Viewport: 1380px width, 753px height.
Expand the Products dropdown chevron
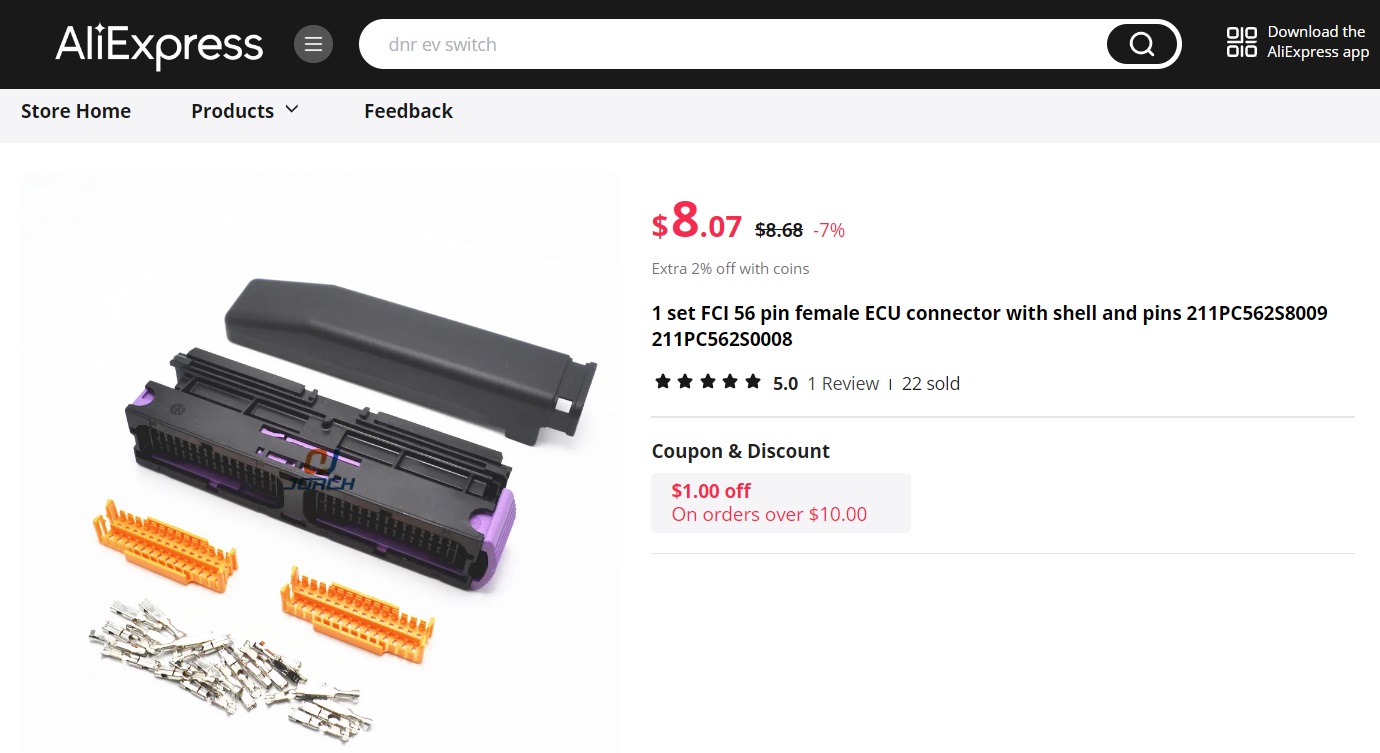(292, 109)
